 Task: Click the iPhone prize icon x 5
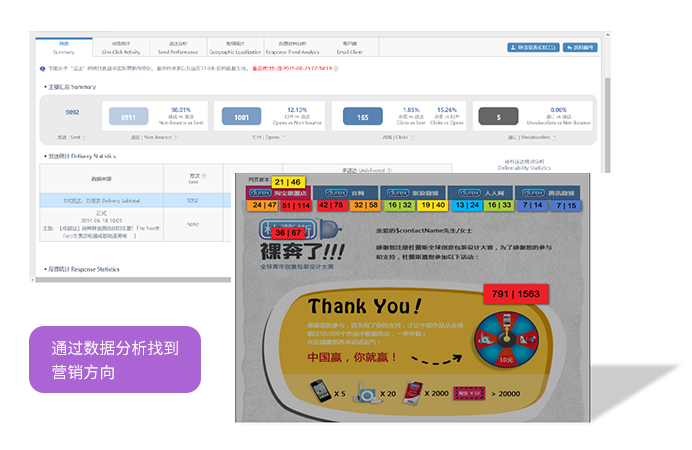coord(321,390)
